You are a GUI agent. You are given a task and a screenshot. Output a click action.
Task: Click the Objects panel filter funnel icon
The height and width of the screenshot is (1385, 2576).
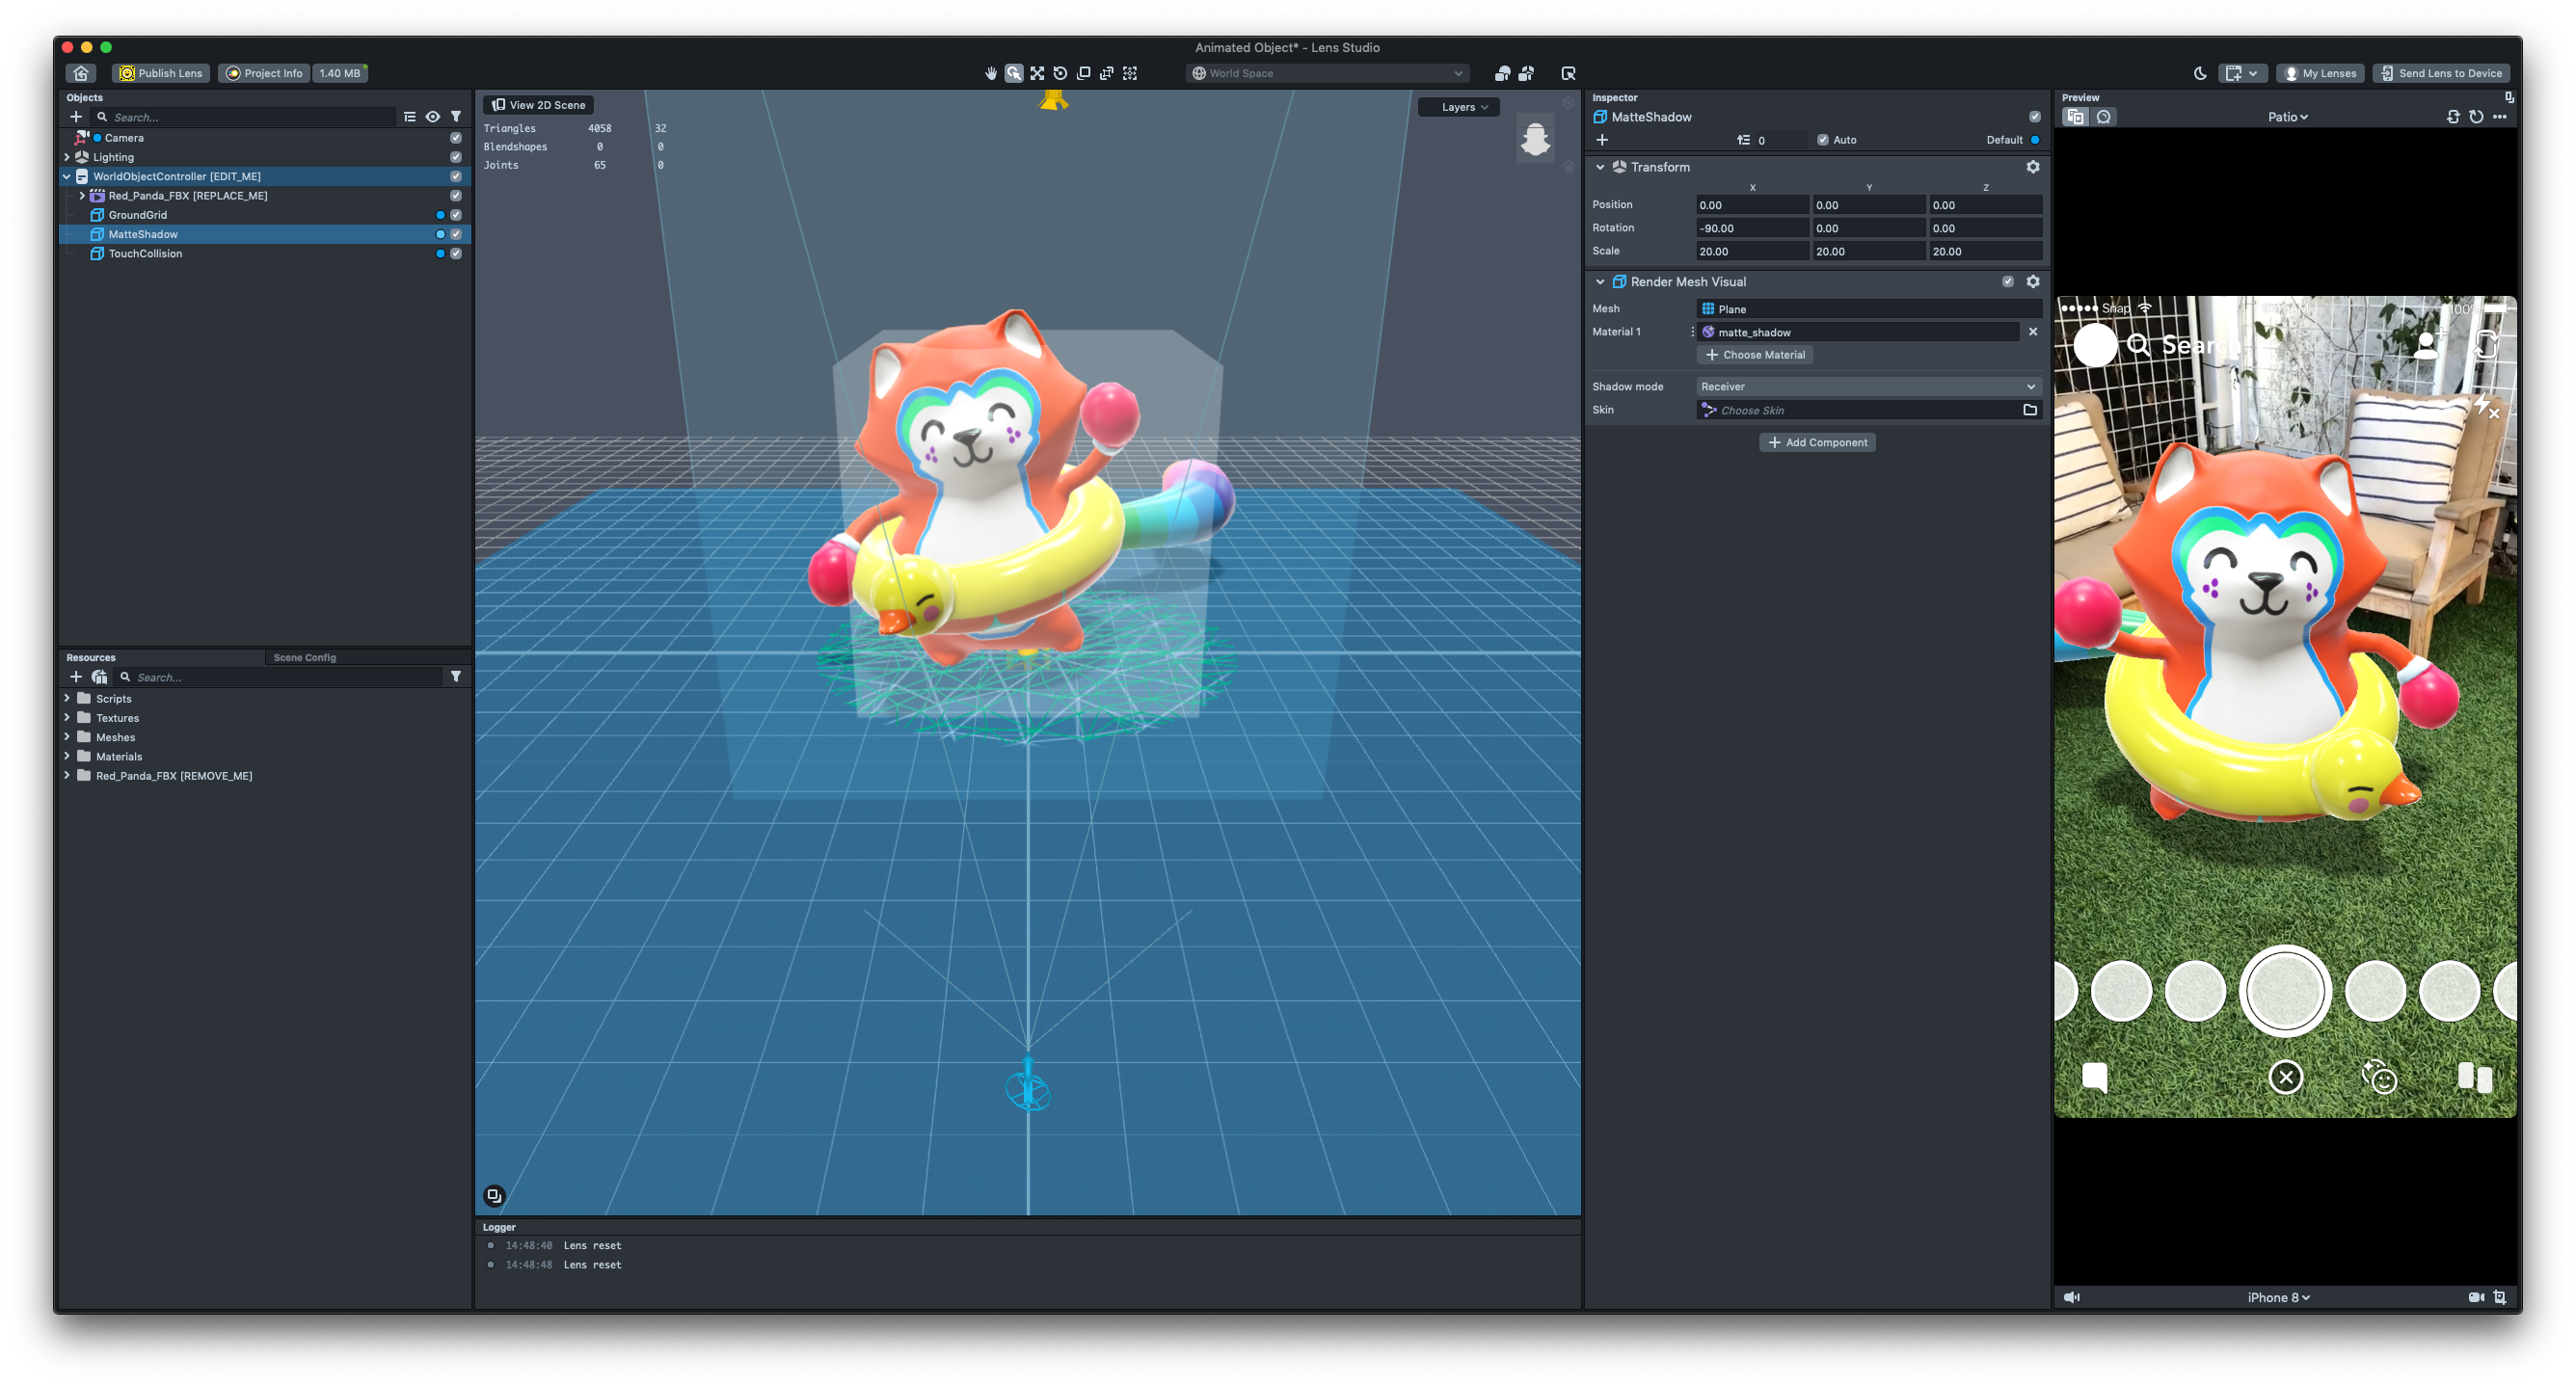coord(456,117)
